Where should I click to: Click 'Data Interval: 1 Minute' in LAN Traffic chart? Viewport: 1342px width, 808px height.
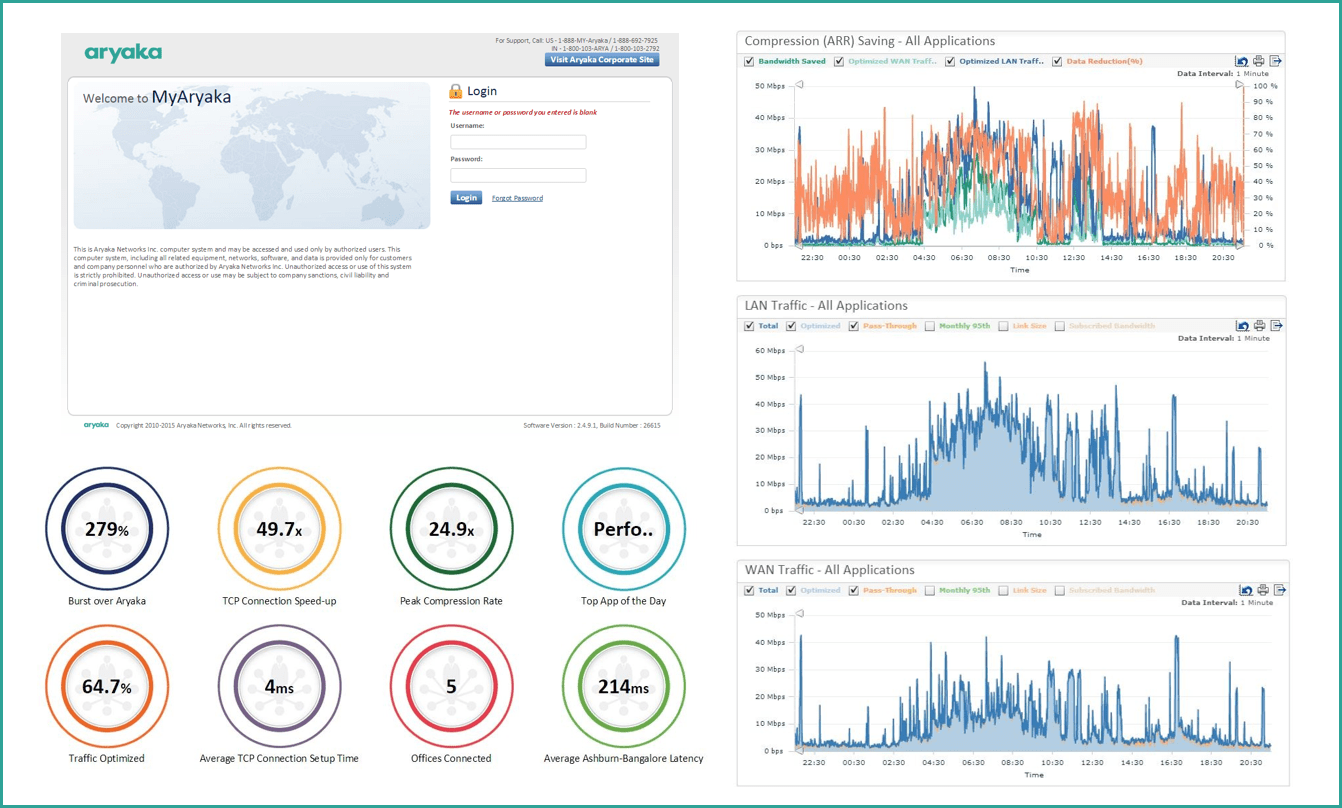point(1224,338)
